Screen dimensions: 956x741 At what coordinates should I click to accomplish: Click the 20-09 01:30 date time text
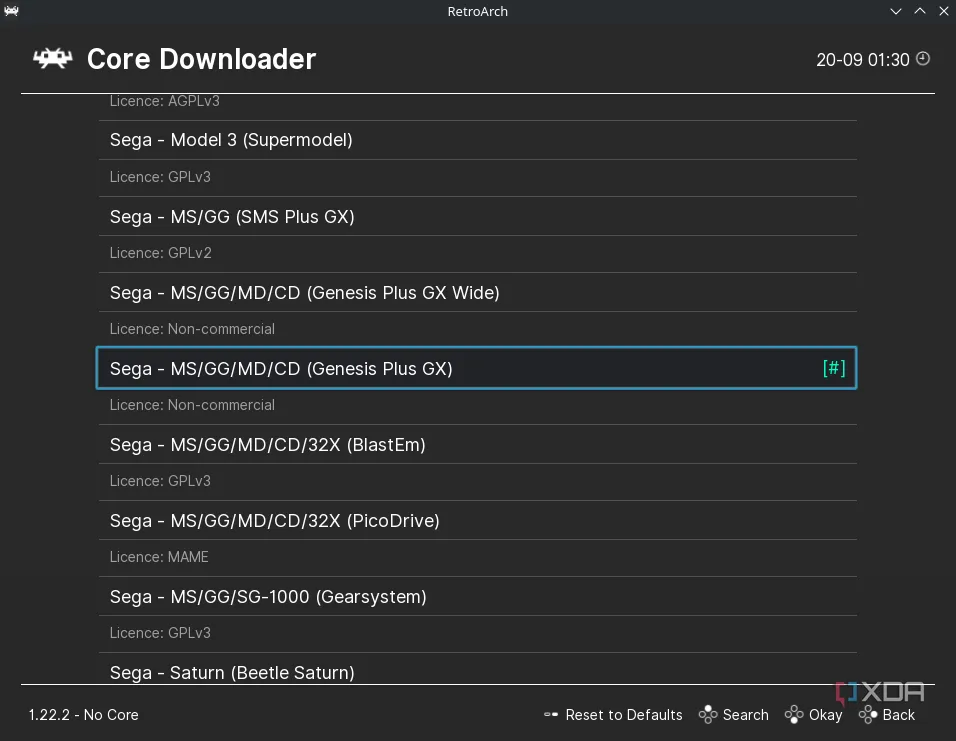(x=863, y=60)
